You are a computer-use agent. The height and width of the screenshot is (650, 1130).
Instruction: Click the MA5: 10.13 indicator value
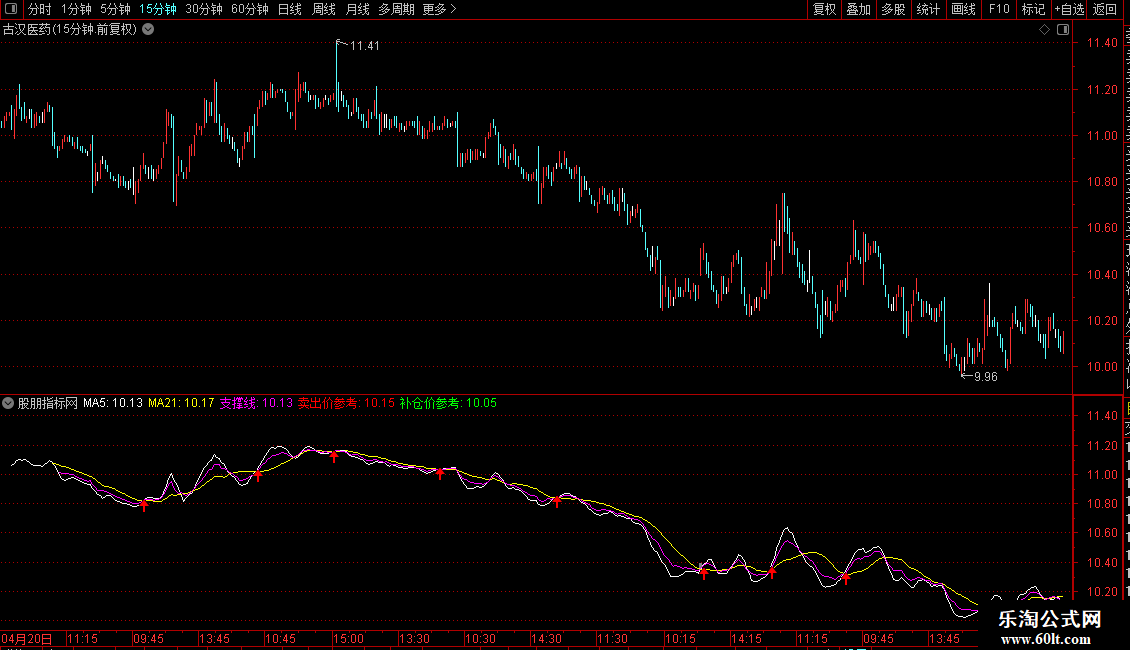(113, 404)
